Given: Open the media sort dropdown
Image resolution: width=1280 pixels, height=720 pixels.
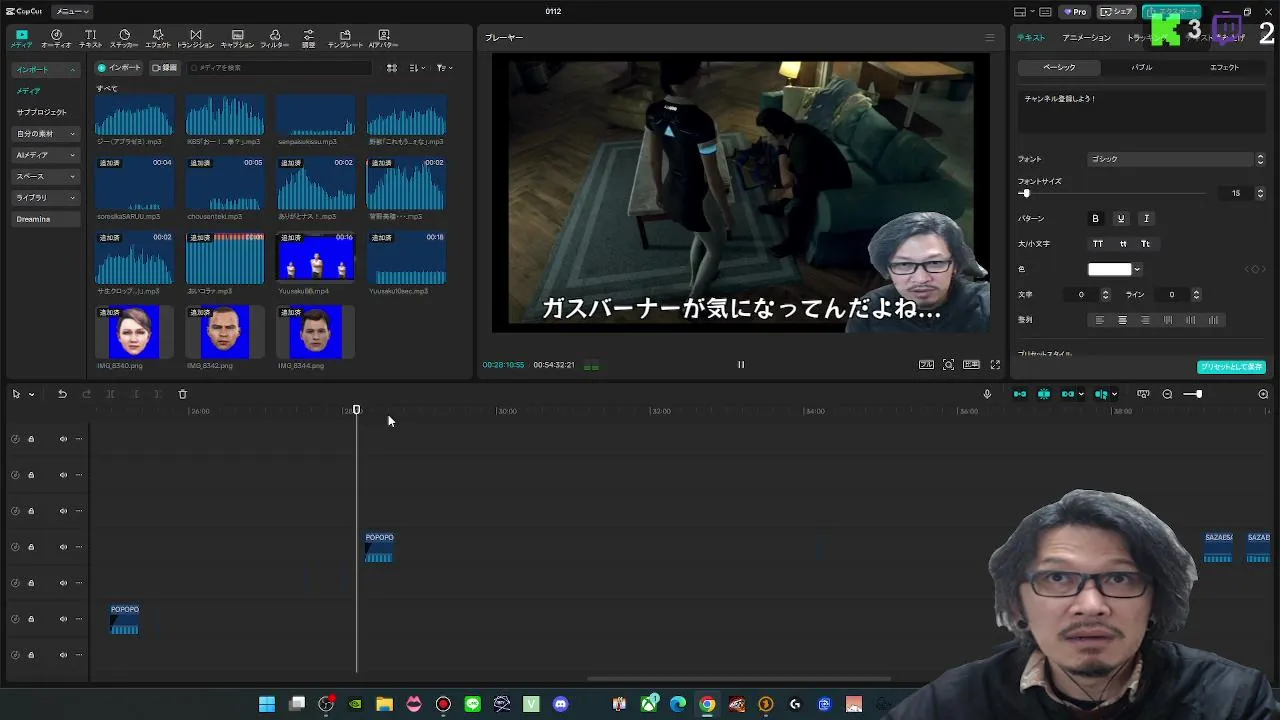Looking at the screenshot, I should 418,68.
